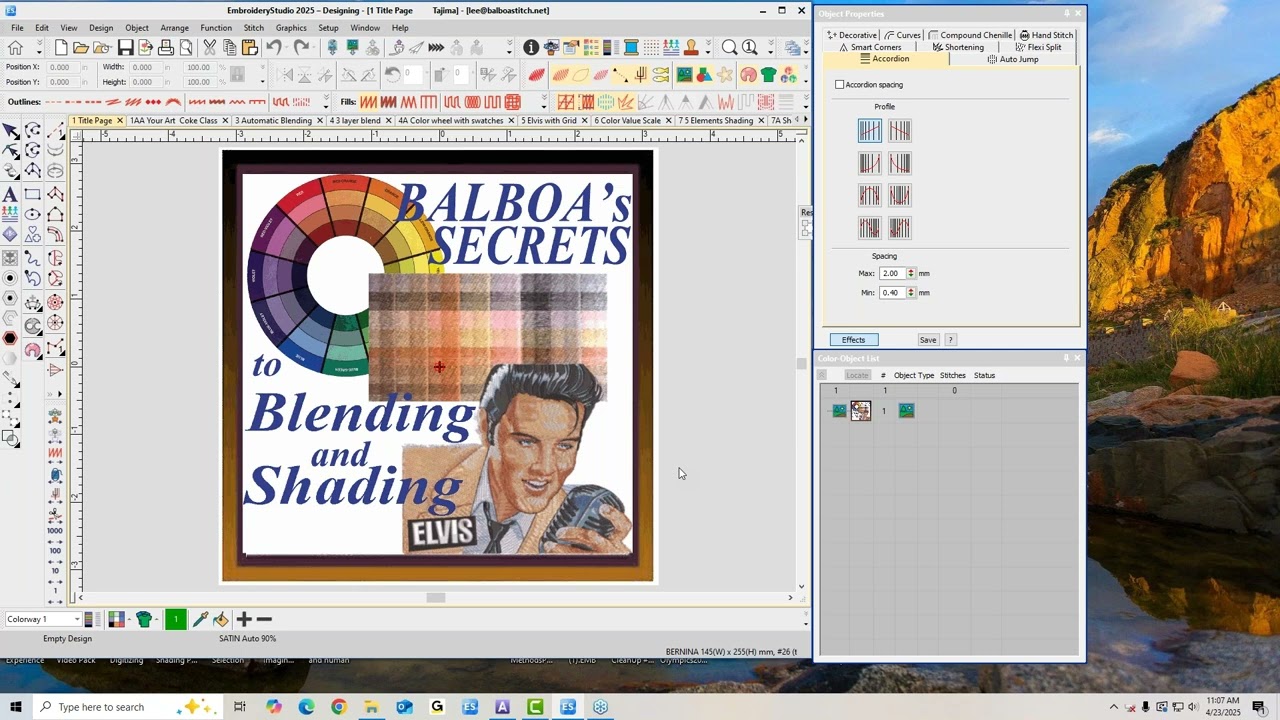Choose the Select Object arrow tool

pyautogui.click(x=10, y=131)
